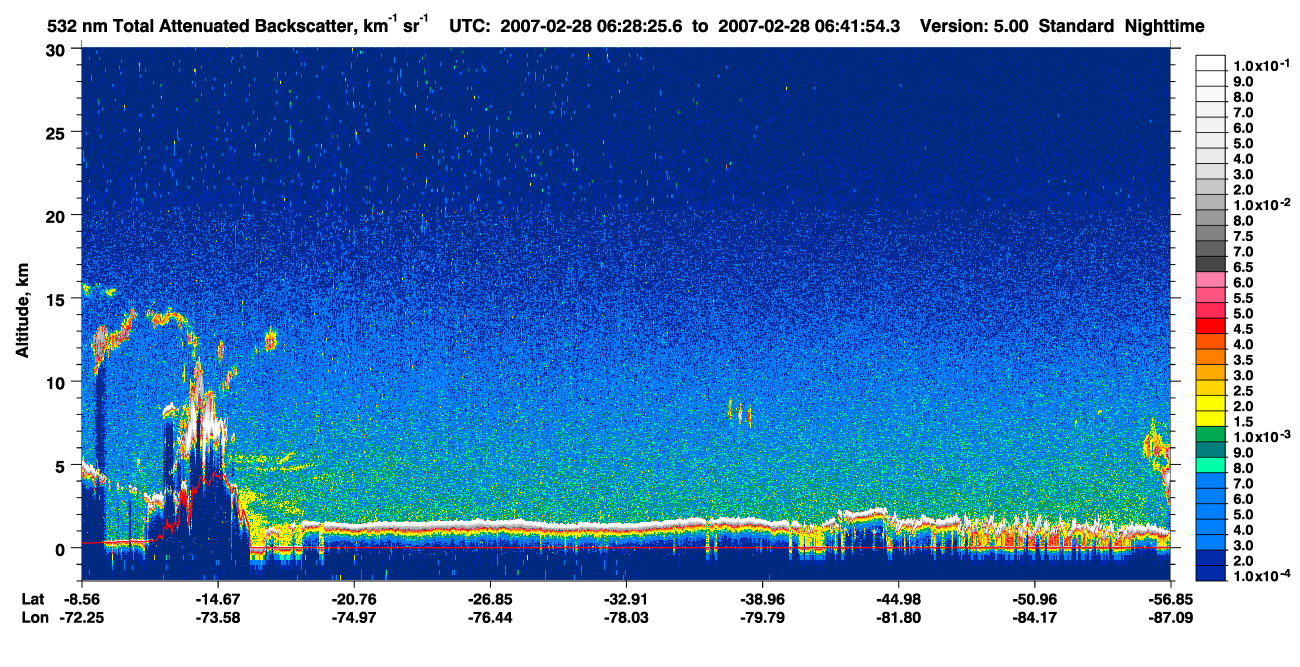Click the colorbar label '2.5'
Image resolution: width=1300 pixels, height=667 pixels.
click(1243, 391)
